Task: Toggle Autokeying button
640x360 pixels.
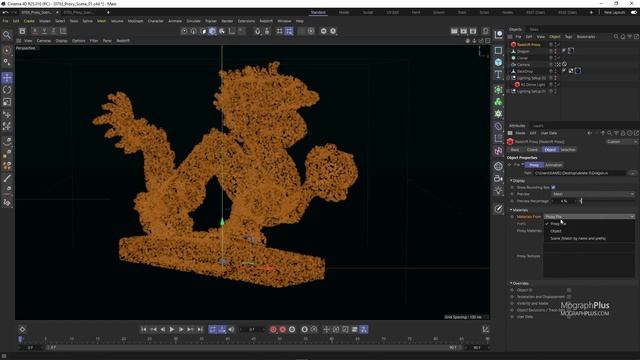Action: [x=282, y=329]
